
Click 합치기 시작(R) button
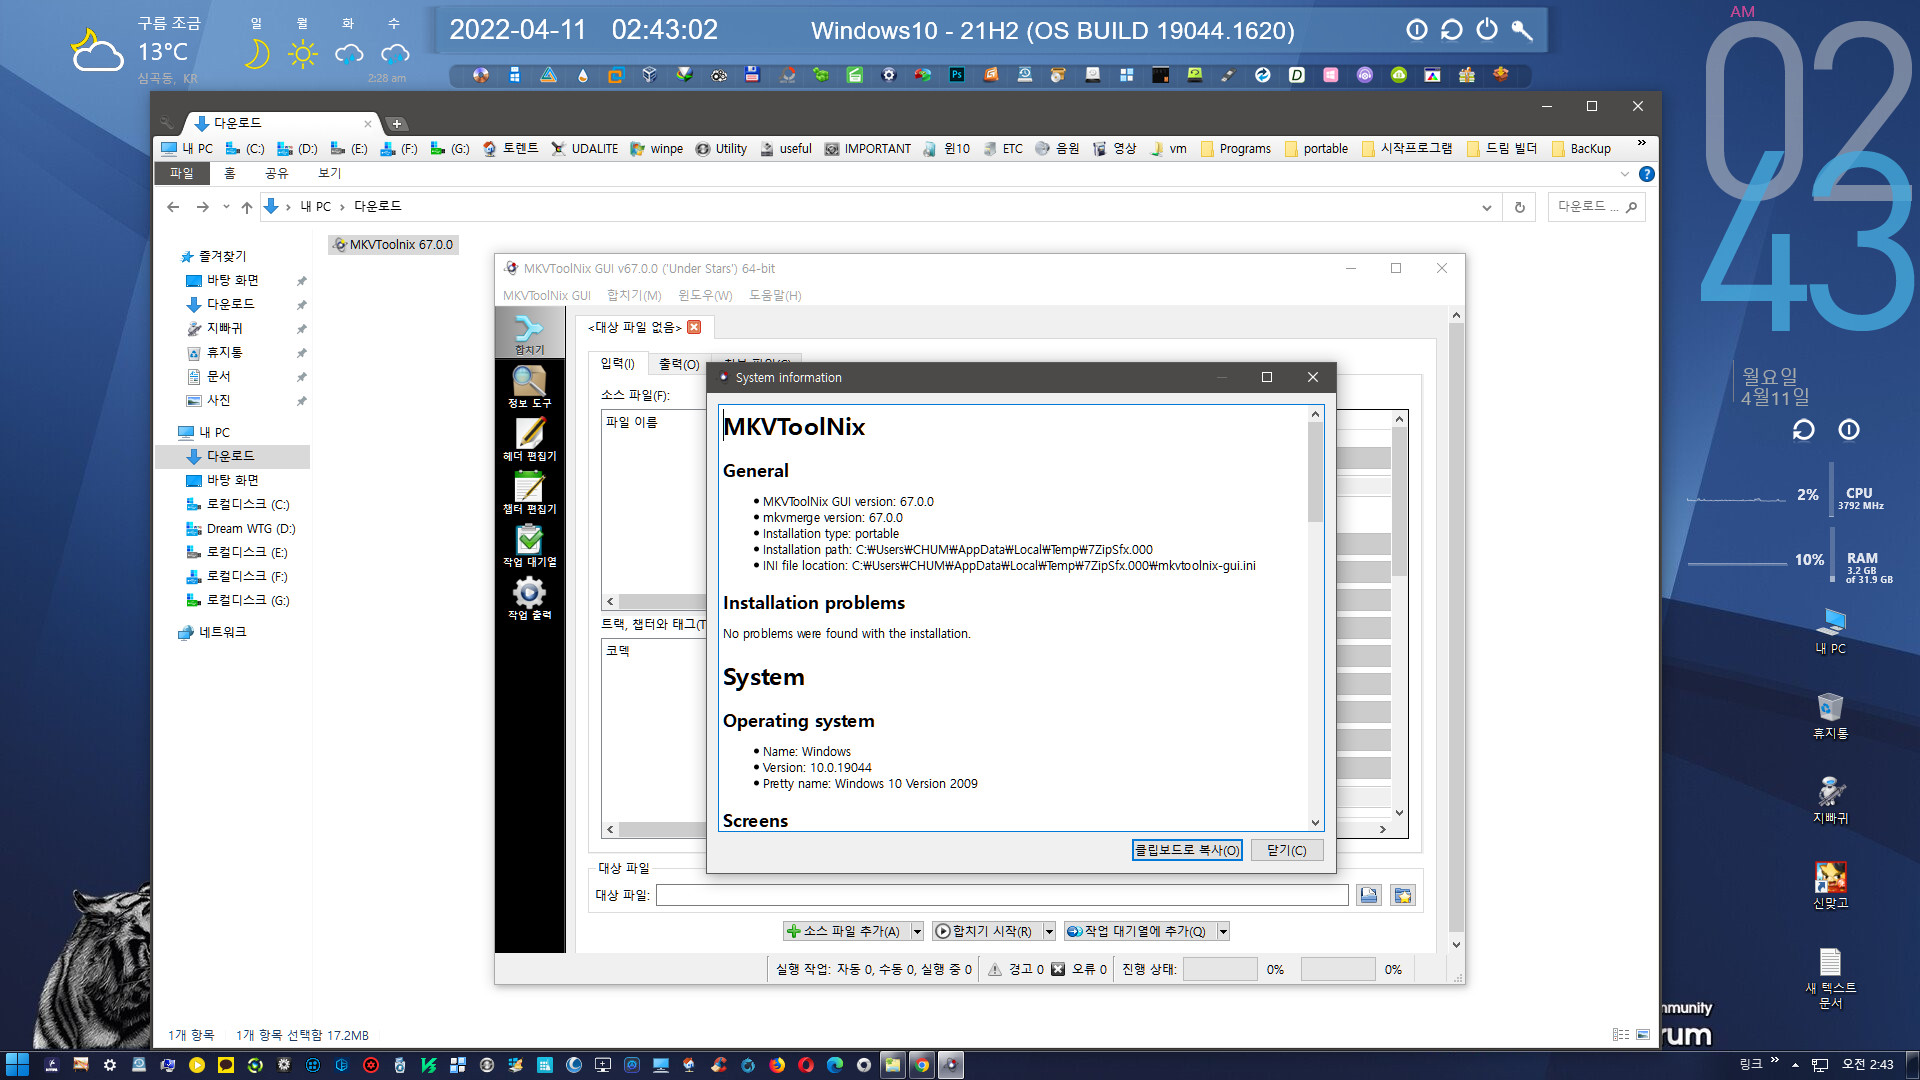pyautogui.click(x=986, y=931)
